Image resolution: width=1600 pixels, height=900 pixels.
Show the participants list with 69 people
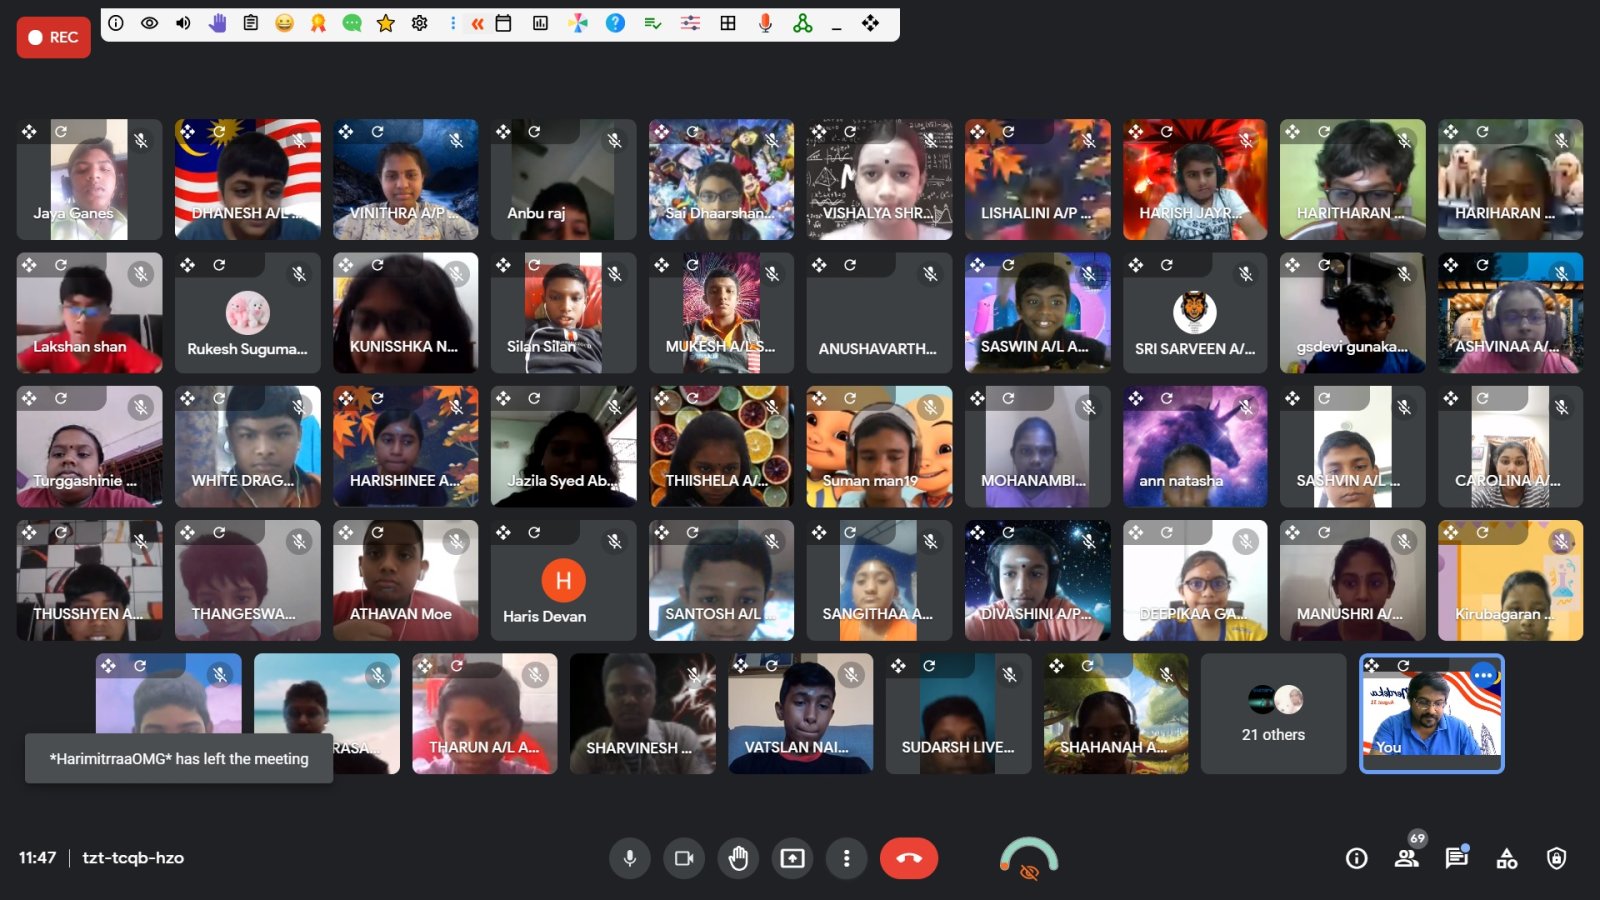[x=1407, y=858]
